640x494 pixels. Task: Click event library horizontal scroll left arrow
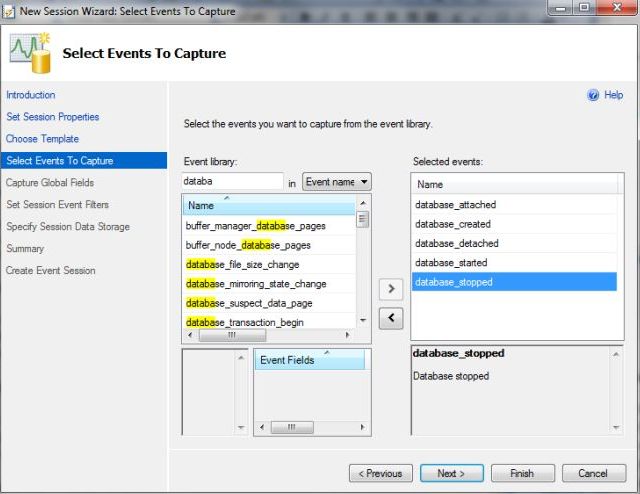tap(190, 335)
